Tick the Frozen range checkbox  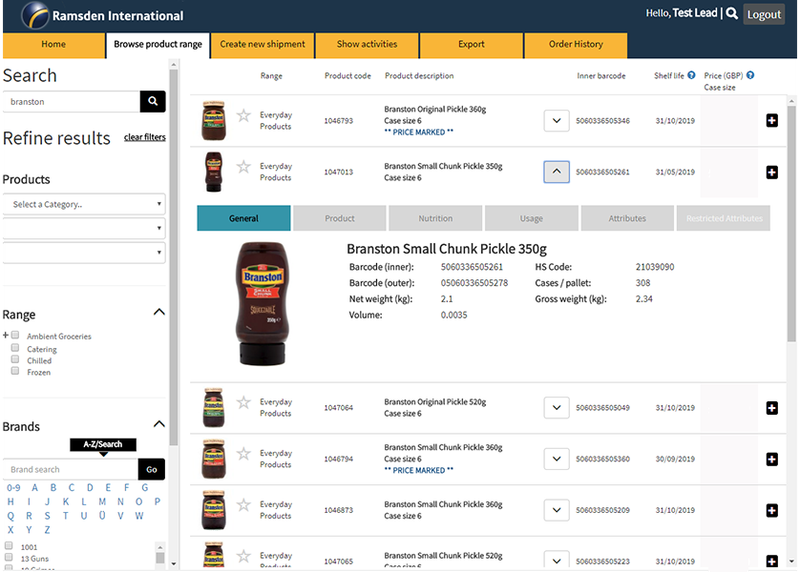(15, 371)
